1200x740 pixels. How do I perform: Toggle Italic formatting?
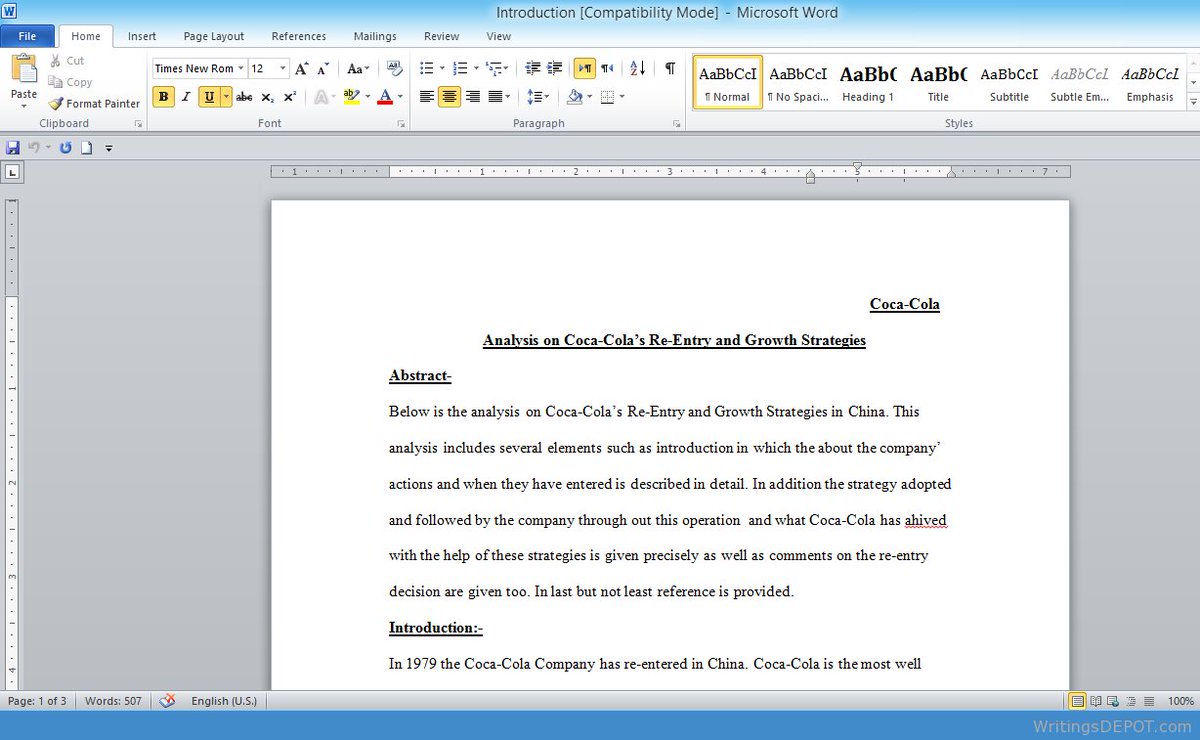pyautogui.click(x=186, y=97)
